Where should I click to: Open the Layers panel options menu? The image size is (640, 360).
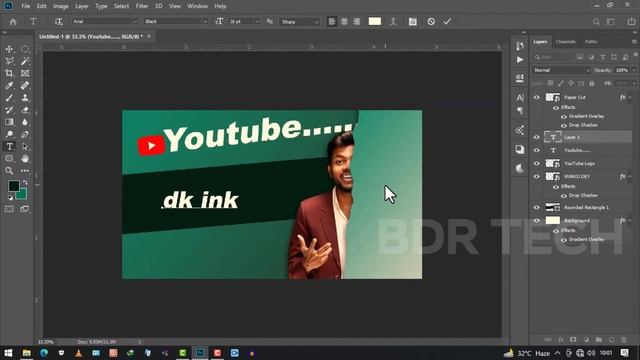pos(634,42)
